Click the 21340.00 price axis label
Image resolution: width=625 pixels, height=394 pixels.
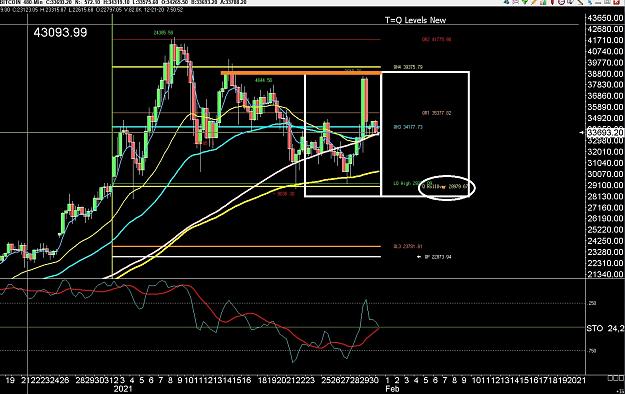tap(606, 274)
